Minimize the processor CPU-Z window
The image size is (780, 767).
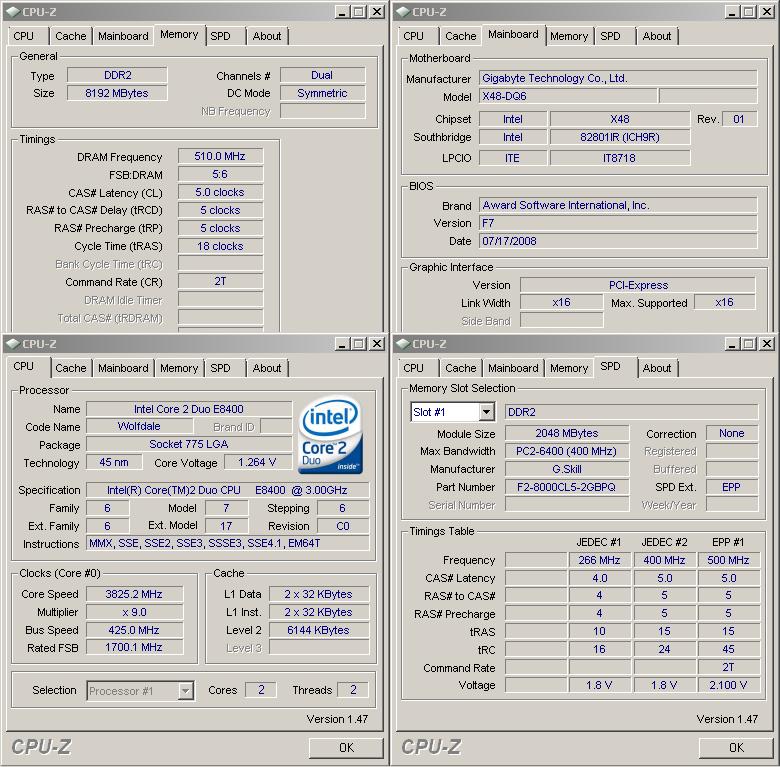point(341,344)
